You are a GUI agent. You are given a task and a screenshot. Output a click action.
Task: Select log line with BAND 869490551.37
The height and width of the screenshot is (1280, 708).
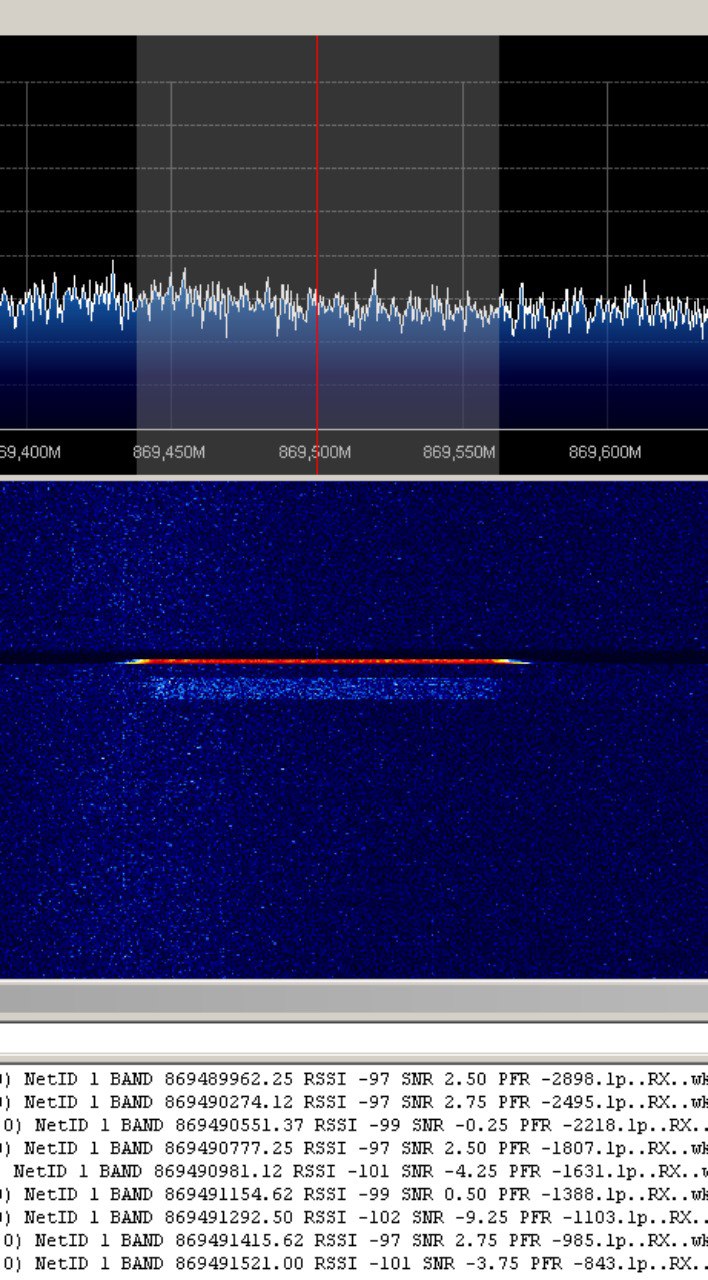354,1125
